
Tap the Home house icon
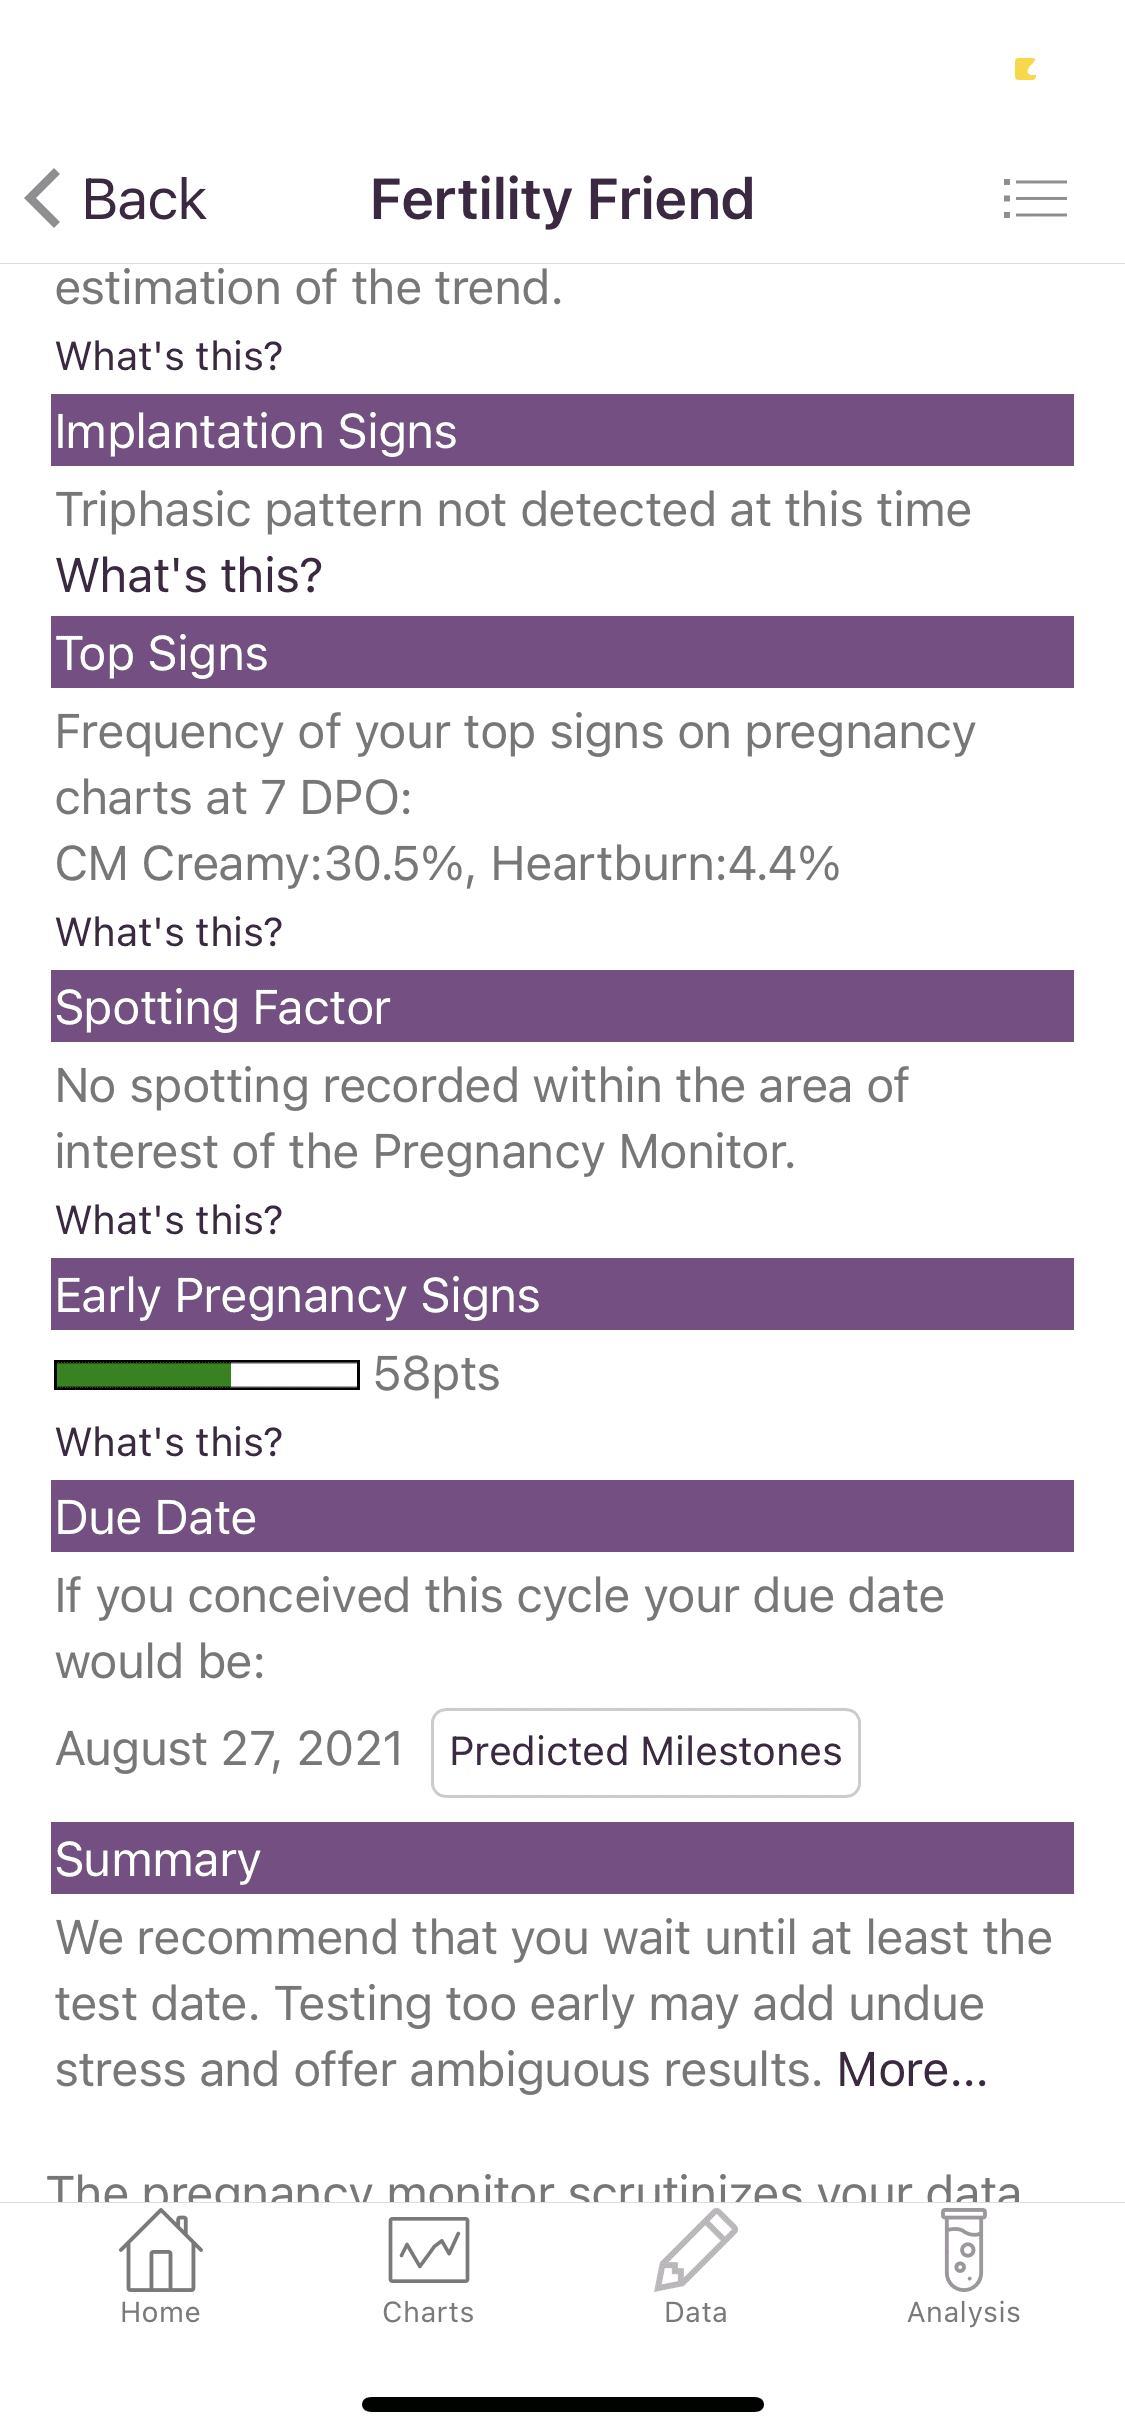(160, 2252)
